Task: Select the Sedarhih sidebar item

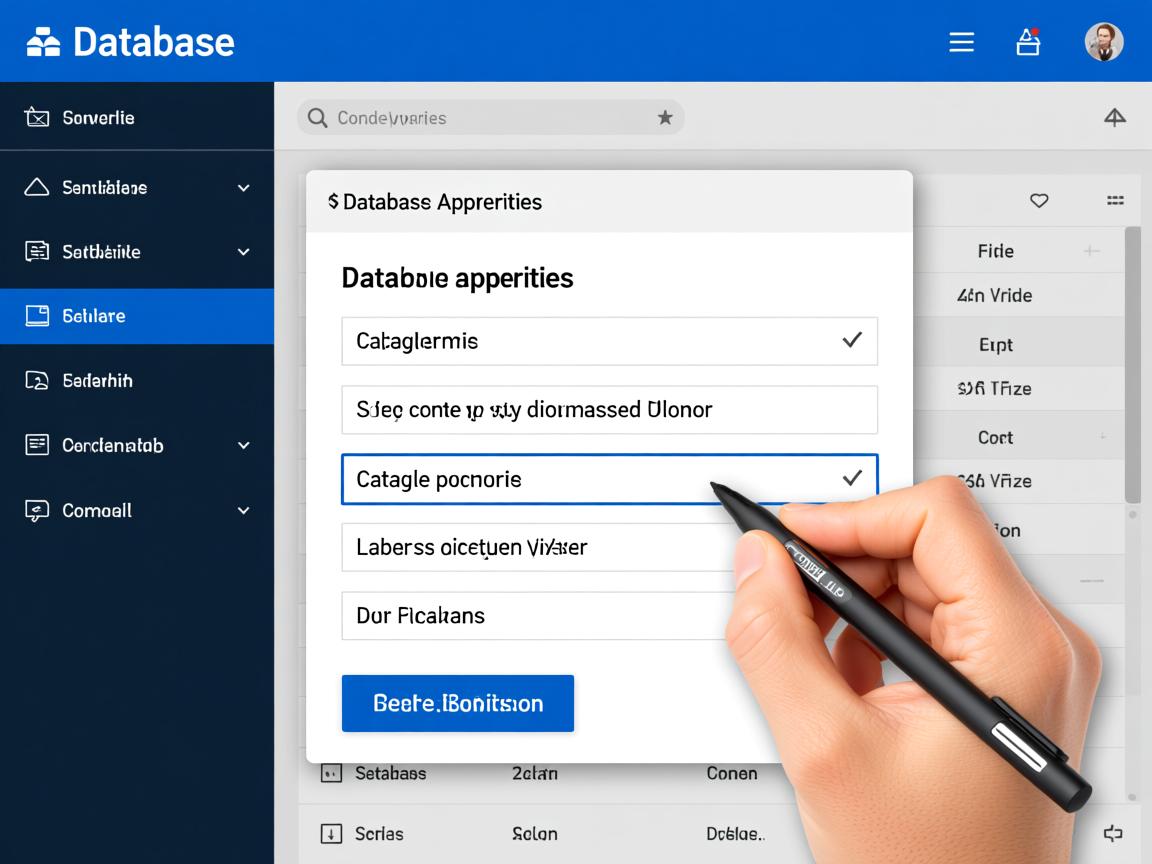Action: point(97,381)
